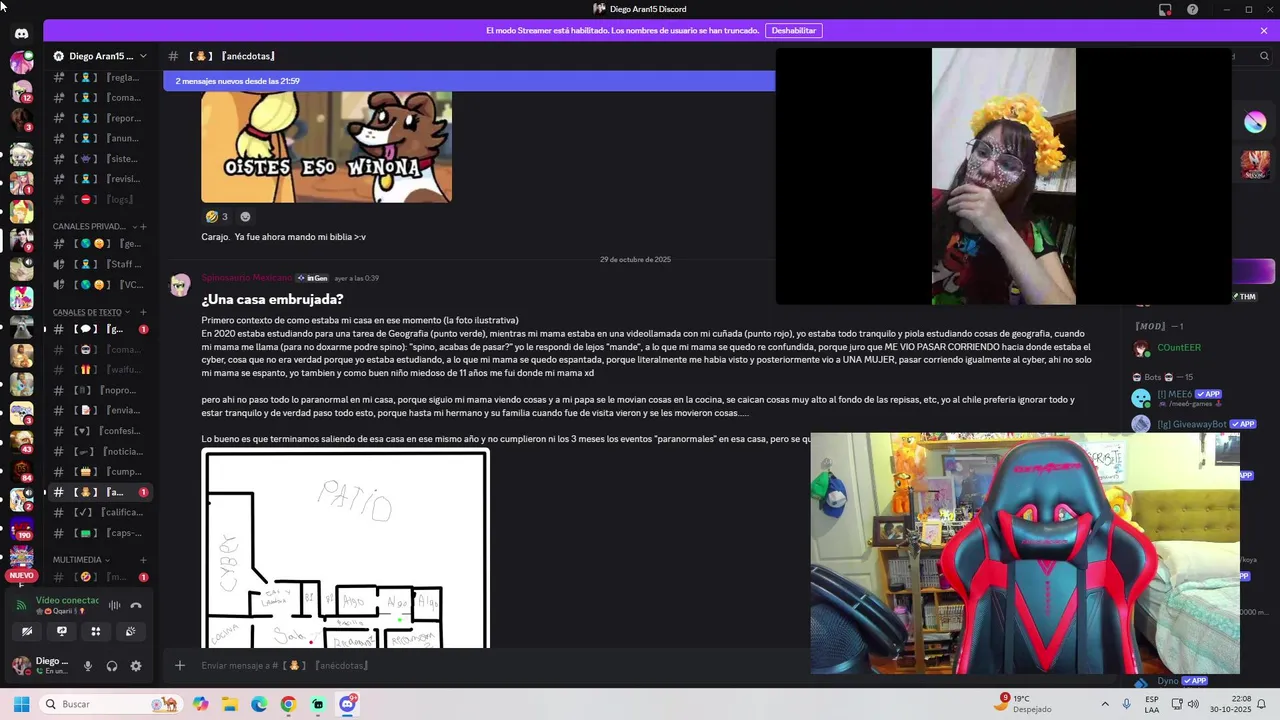Viewport: 1280px width, 720px height.
Task: Open Windows Start menu
Action: click(x=21, y=704)
